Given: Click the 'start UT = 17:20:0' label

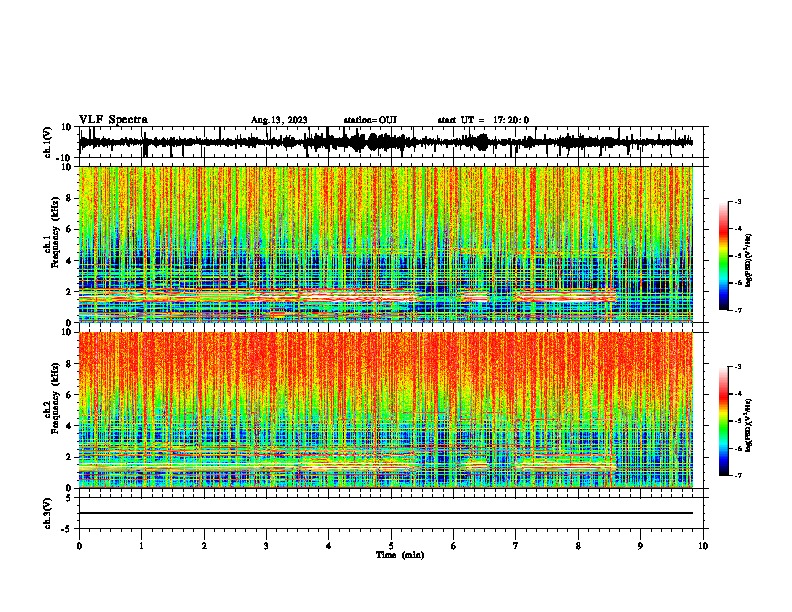Looking at the screenshot, I should tap(483, 120).
